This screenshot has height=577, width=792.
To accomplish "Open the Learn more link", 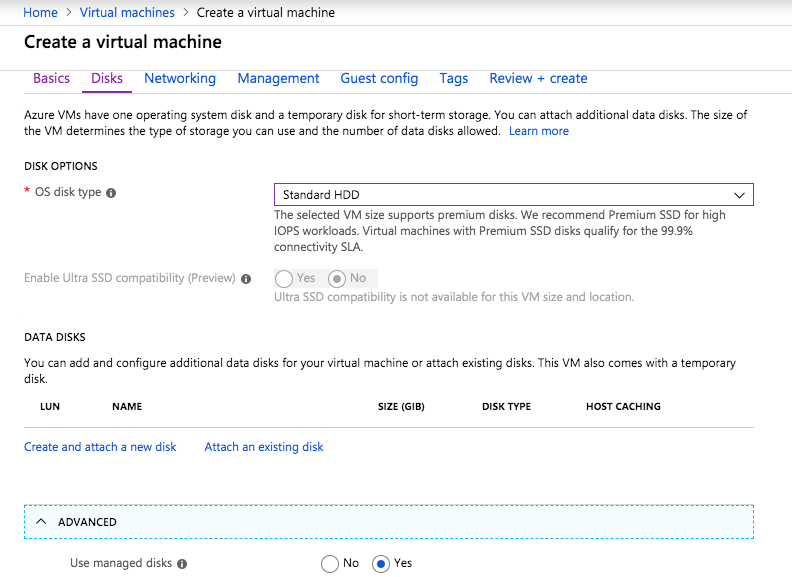I will (x=538, y=131).
